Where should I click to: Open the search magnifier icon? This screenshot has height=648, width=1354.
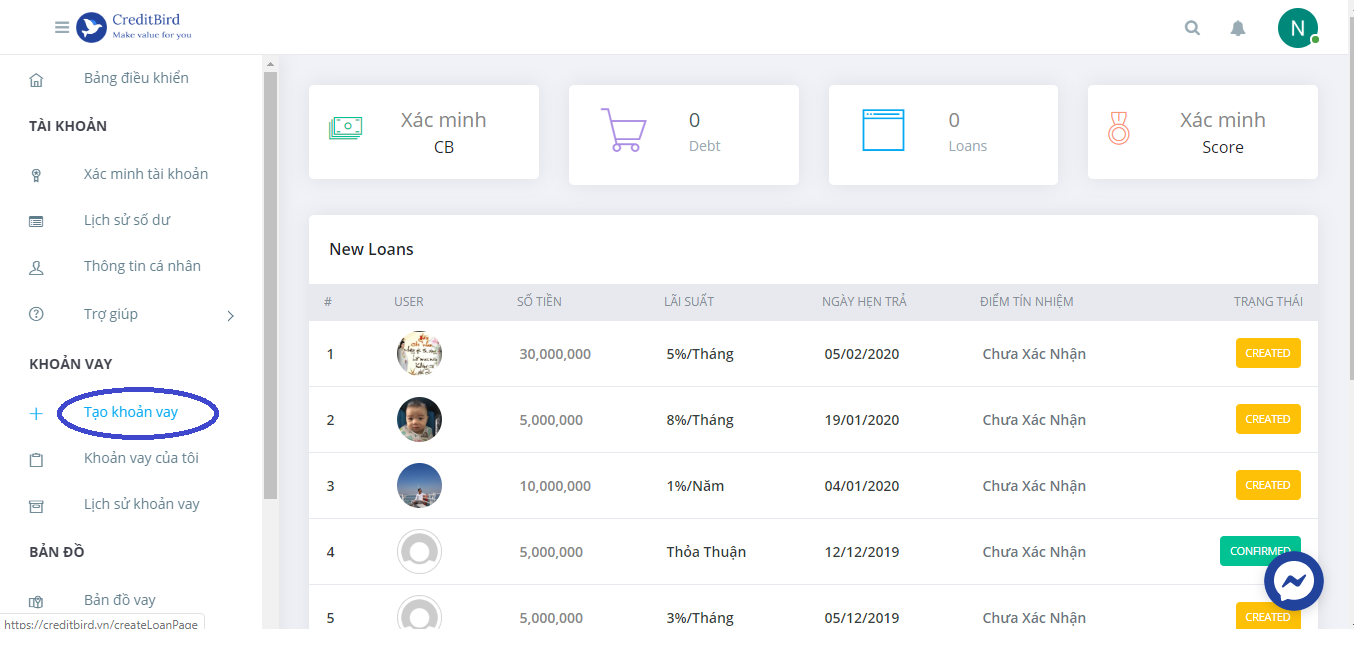(x=1192, y=28)
